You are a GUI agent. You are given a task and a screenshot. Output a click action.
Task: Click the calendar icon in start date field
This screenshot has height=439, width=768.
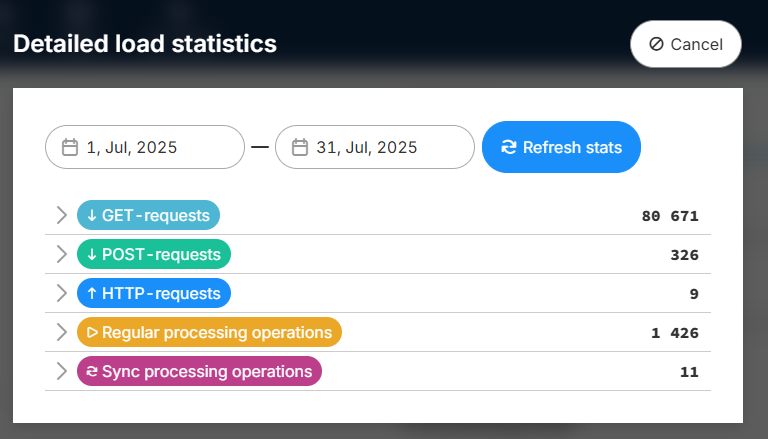70,147
